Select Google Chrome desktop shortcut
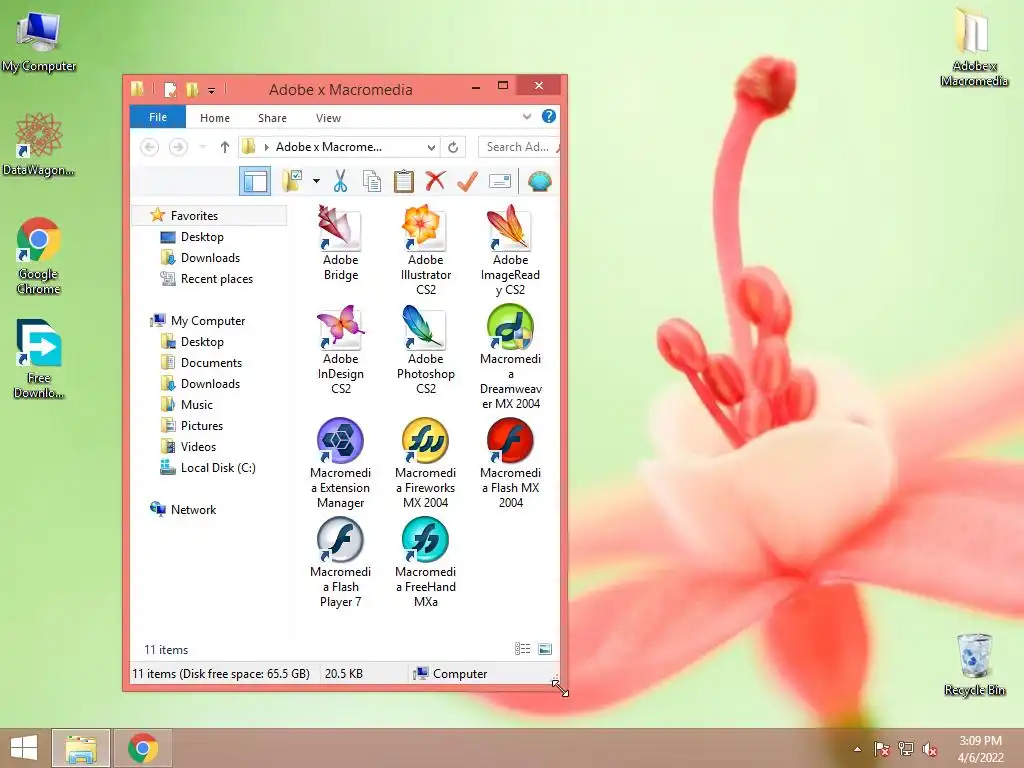The width and height of the screenshot is (1024, 768). coord(39,255)
